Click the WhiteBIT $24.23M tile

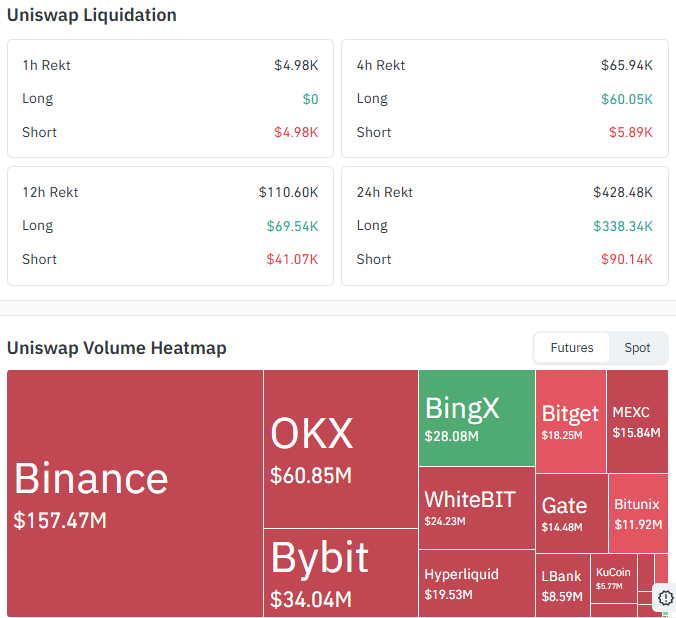[477, 508]
